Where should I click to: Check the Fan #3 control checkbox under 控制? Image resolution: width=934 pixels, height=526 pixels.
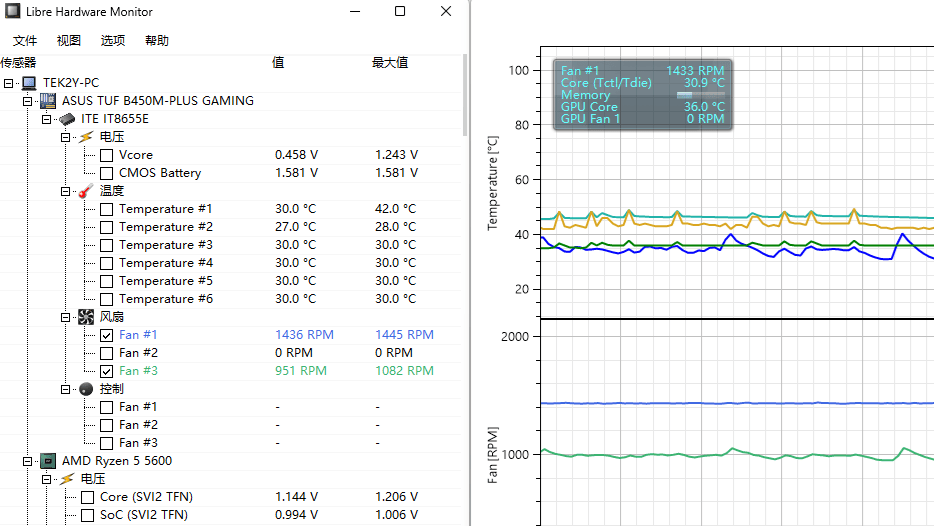(107, 443)
